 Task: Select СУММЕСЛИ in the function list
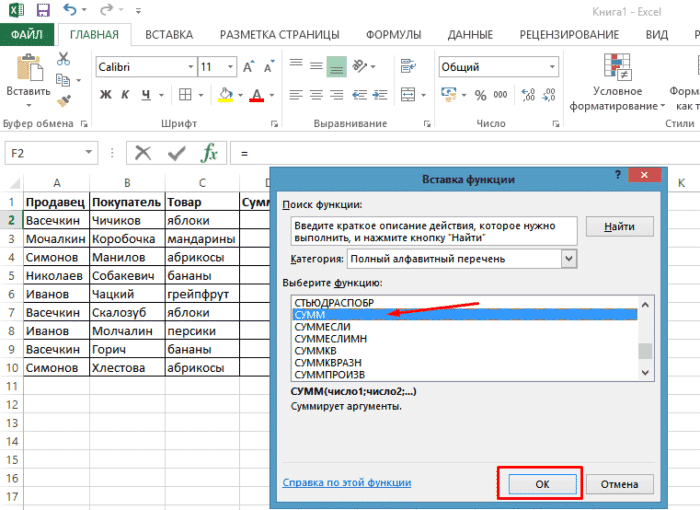[321, 326]
